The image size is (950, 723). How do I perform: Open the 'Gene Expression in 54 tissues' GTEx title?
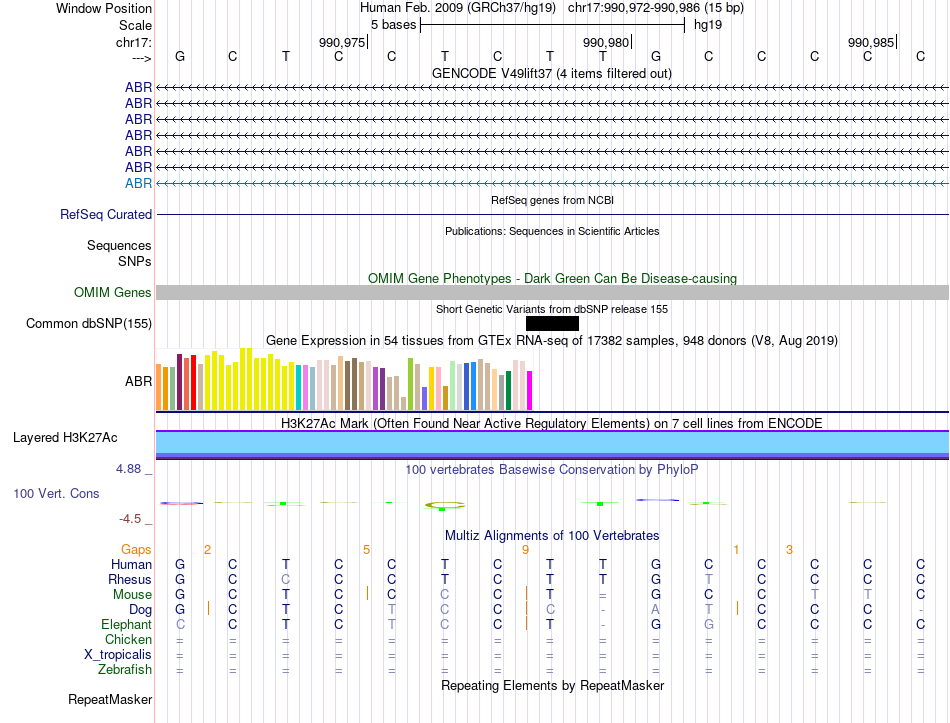552,341
